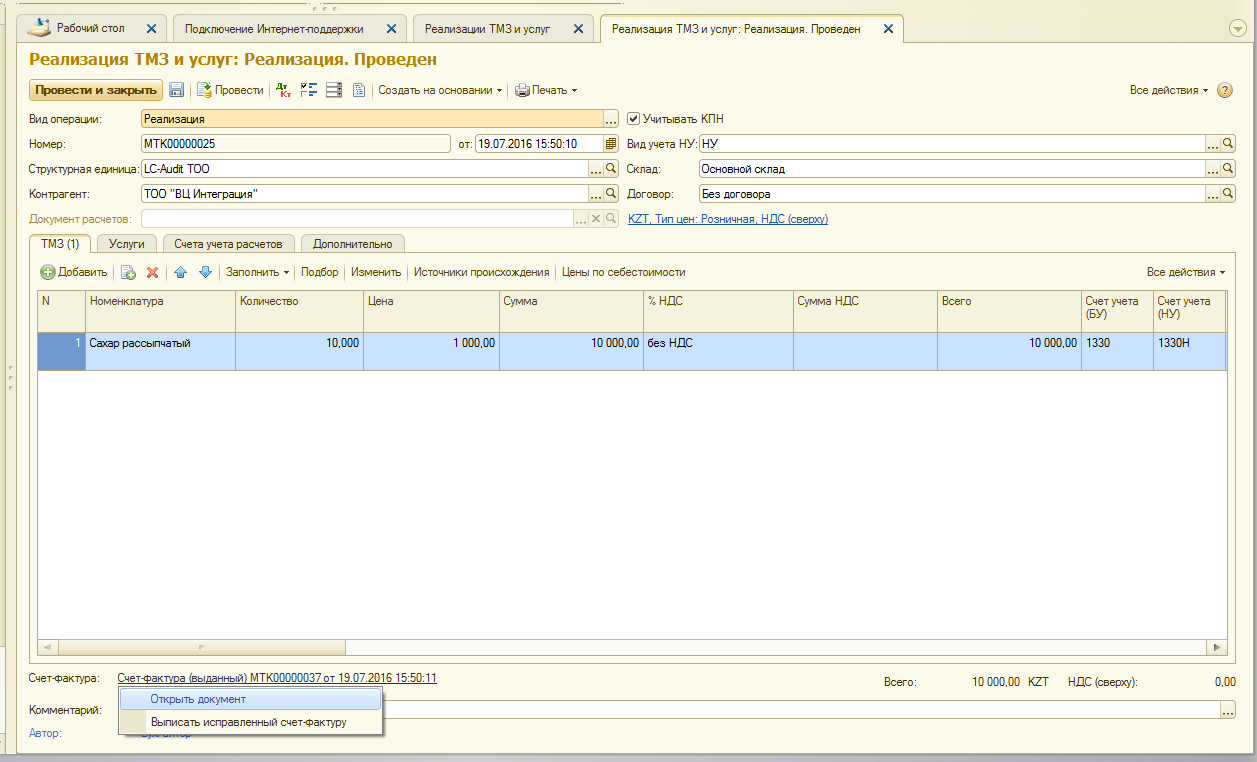The image size is (1257, 762).
Task: Click Провести и закрыть button
Action: 96,90
